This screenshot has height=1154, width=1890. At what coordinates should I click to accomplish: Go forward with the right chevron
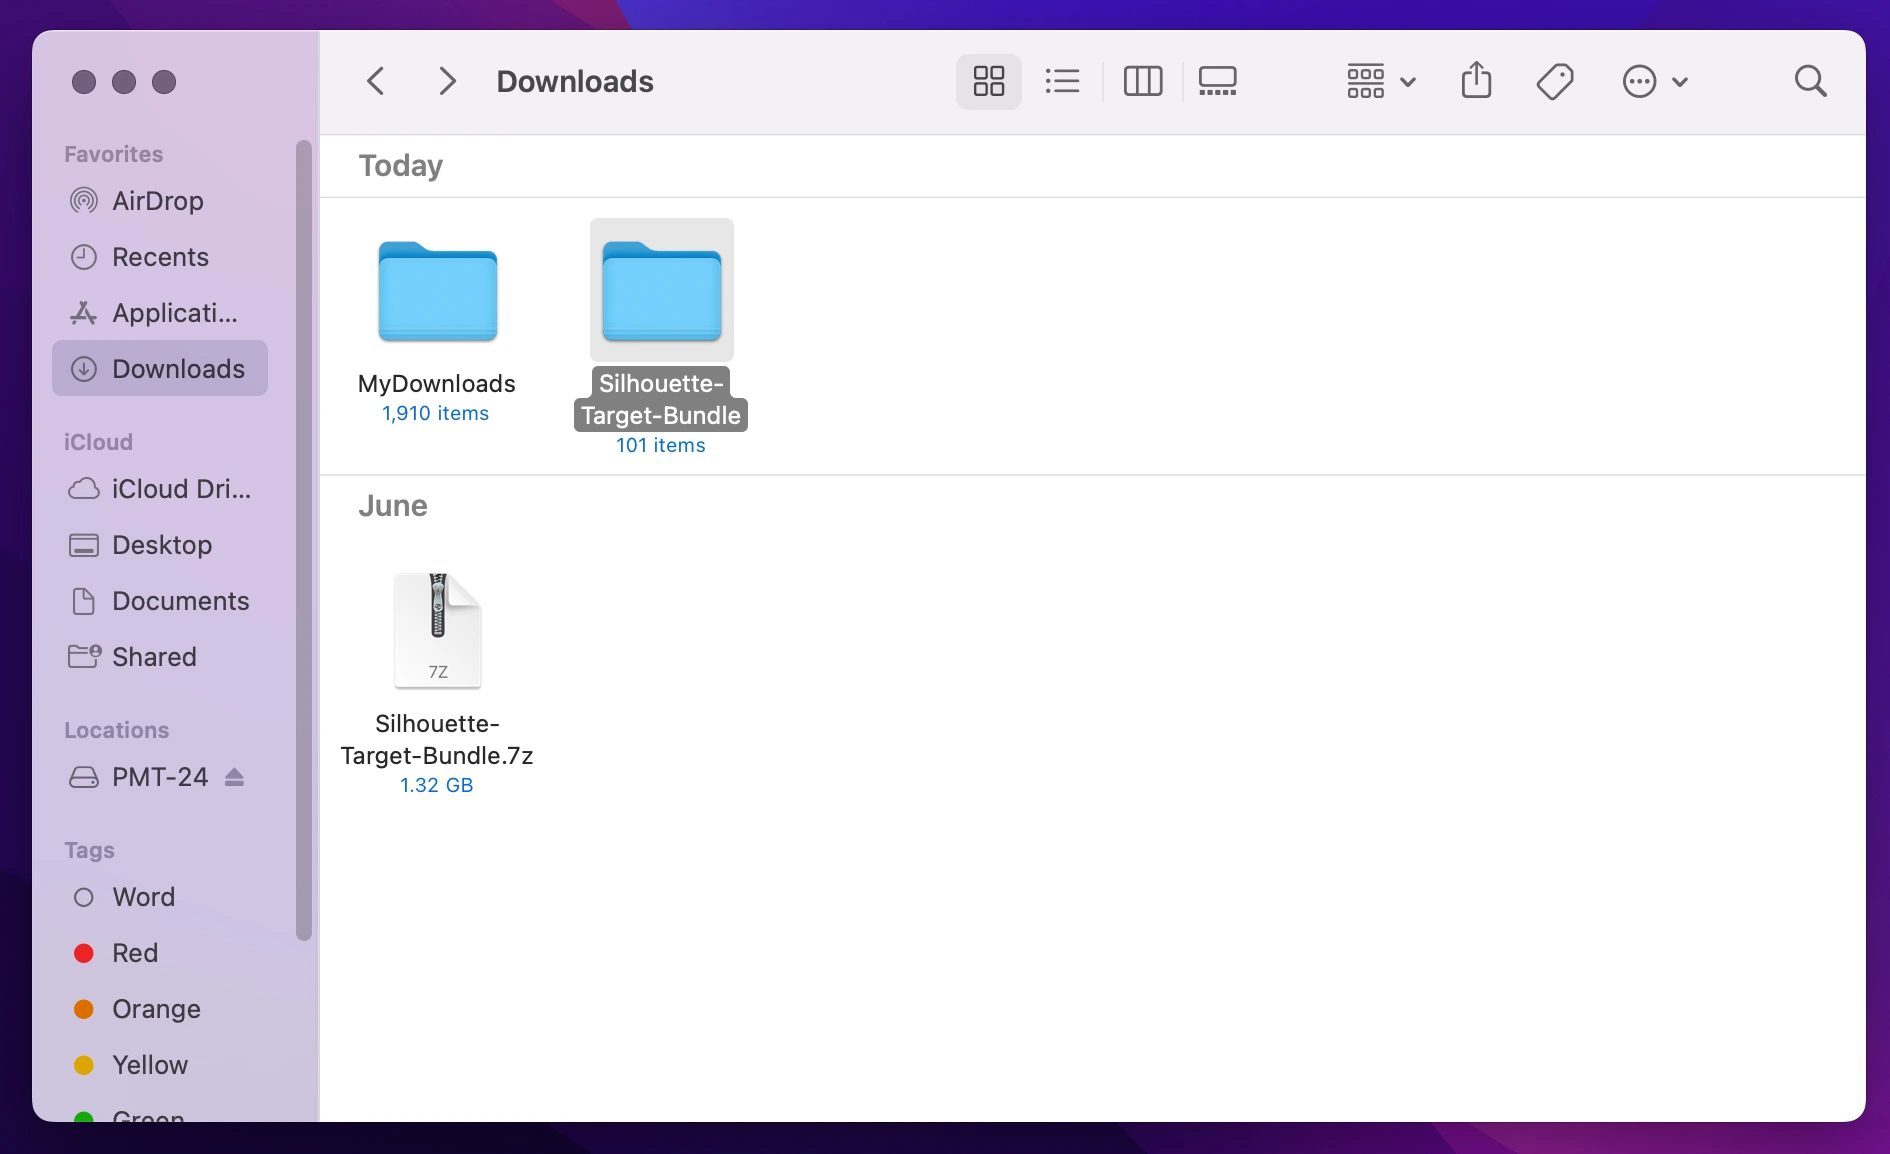[x=447, y=81]
